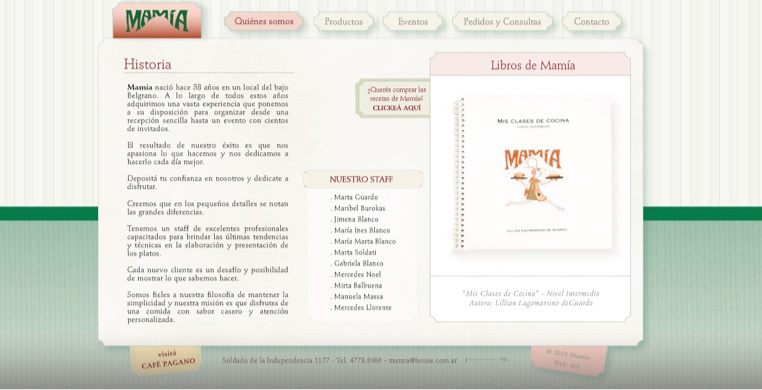This screenshot has width=762, height=390.
Task: Click the pink copyright 2010 Mamía tag
Action: pos(568,360)
